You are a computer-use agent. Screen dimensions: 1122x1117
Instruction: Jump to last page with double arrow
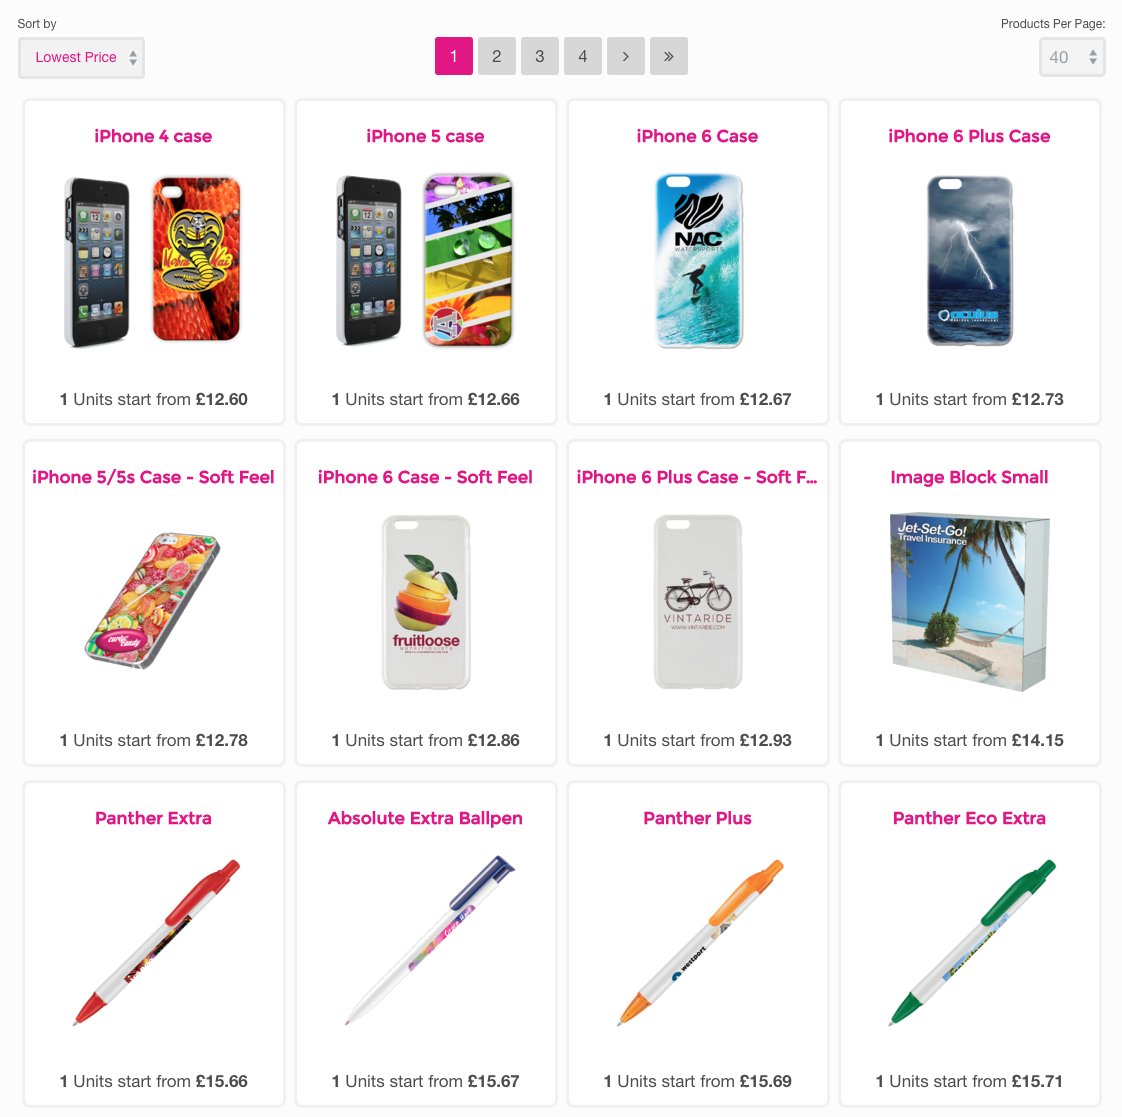point(668,56)
